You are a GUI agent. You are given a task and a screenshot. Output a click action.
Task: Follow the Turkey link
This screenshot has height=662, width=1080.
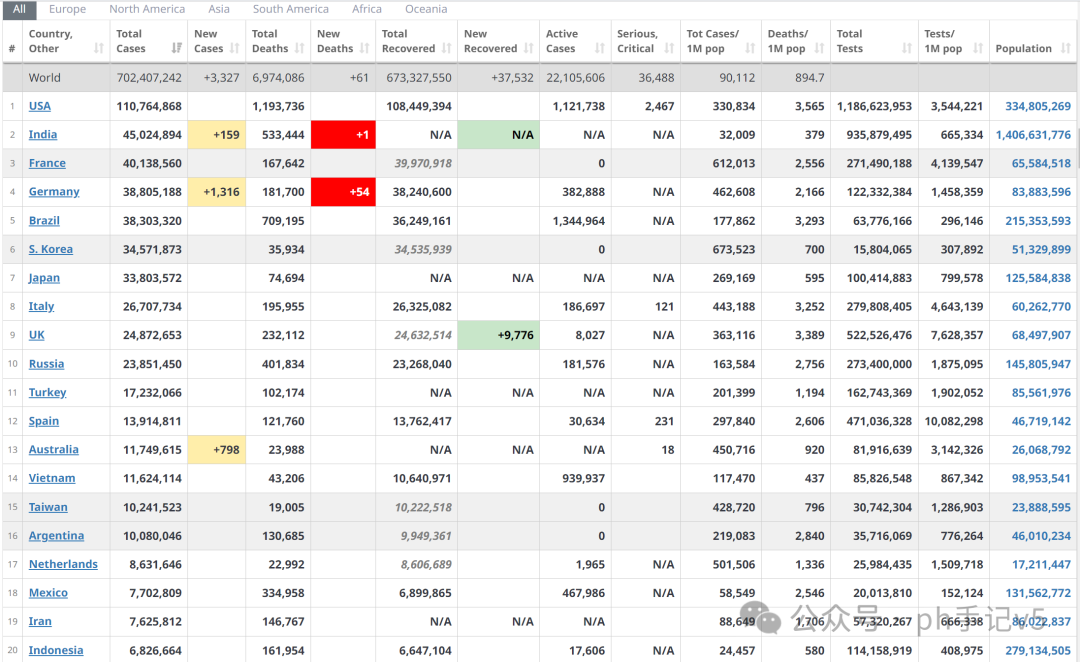click(x=48, y=392)
